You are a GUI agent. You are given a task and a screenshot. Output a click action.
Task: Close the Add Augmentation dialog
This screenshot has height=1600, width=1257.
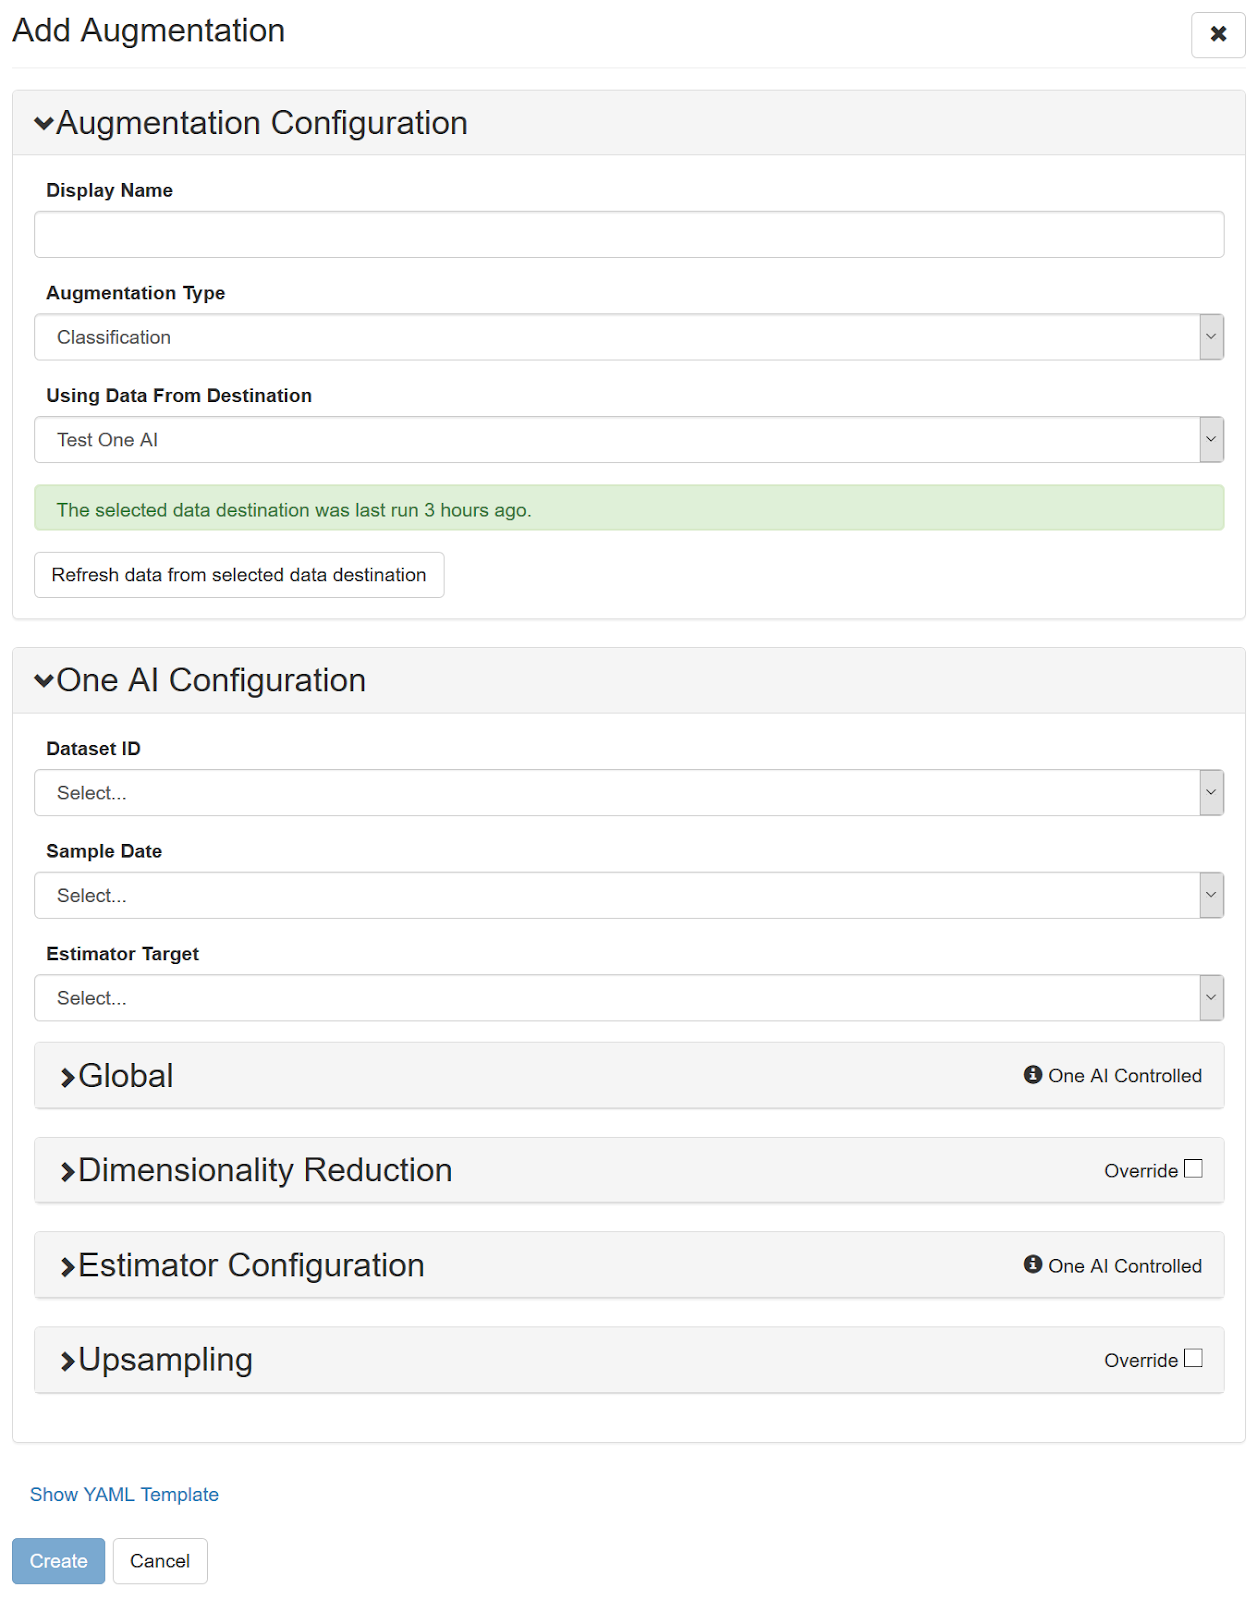tap(1217, 34)
